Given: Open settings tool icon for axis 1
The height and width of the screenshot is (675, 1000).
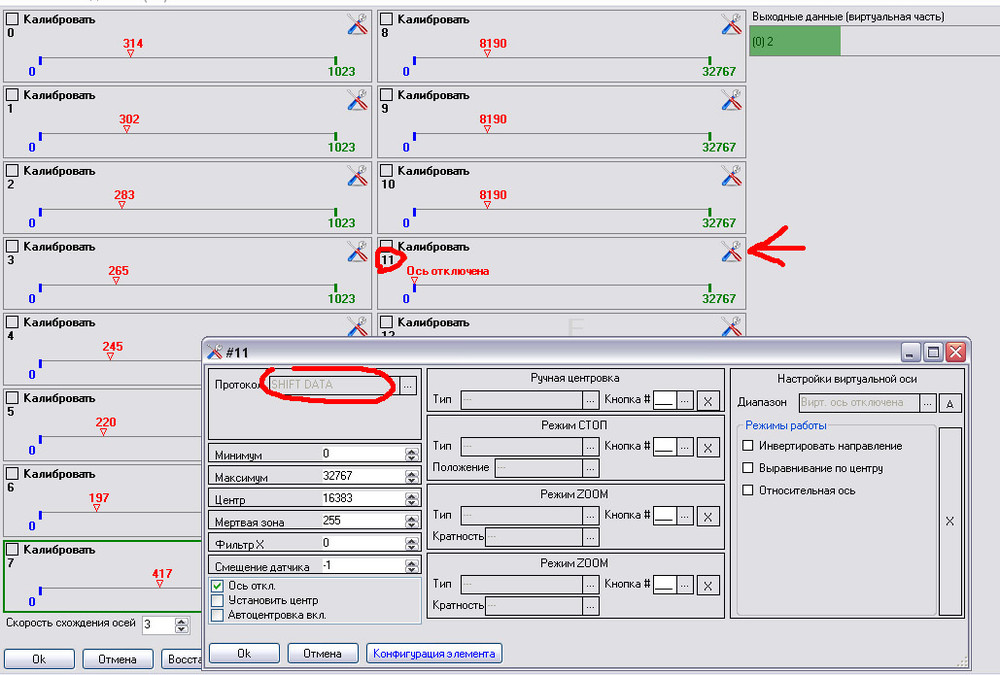Looking at the screenshot, I should pyautogui.click(x=357, y=100).
